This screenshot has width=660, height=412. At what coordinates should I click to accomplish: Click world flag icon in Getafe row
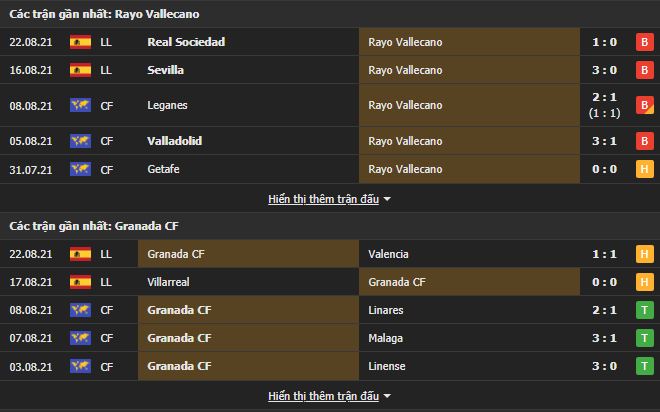(80, 169)
